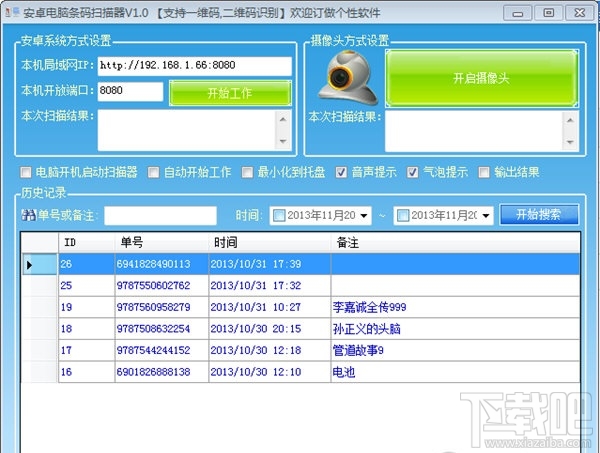Viewport: 600px width, 453px height.
Task: Sort by the 时间 column header
Action: pyautogui.click(x=270, y=243)
